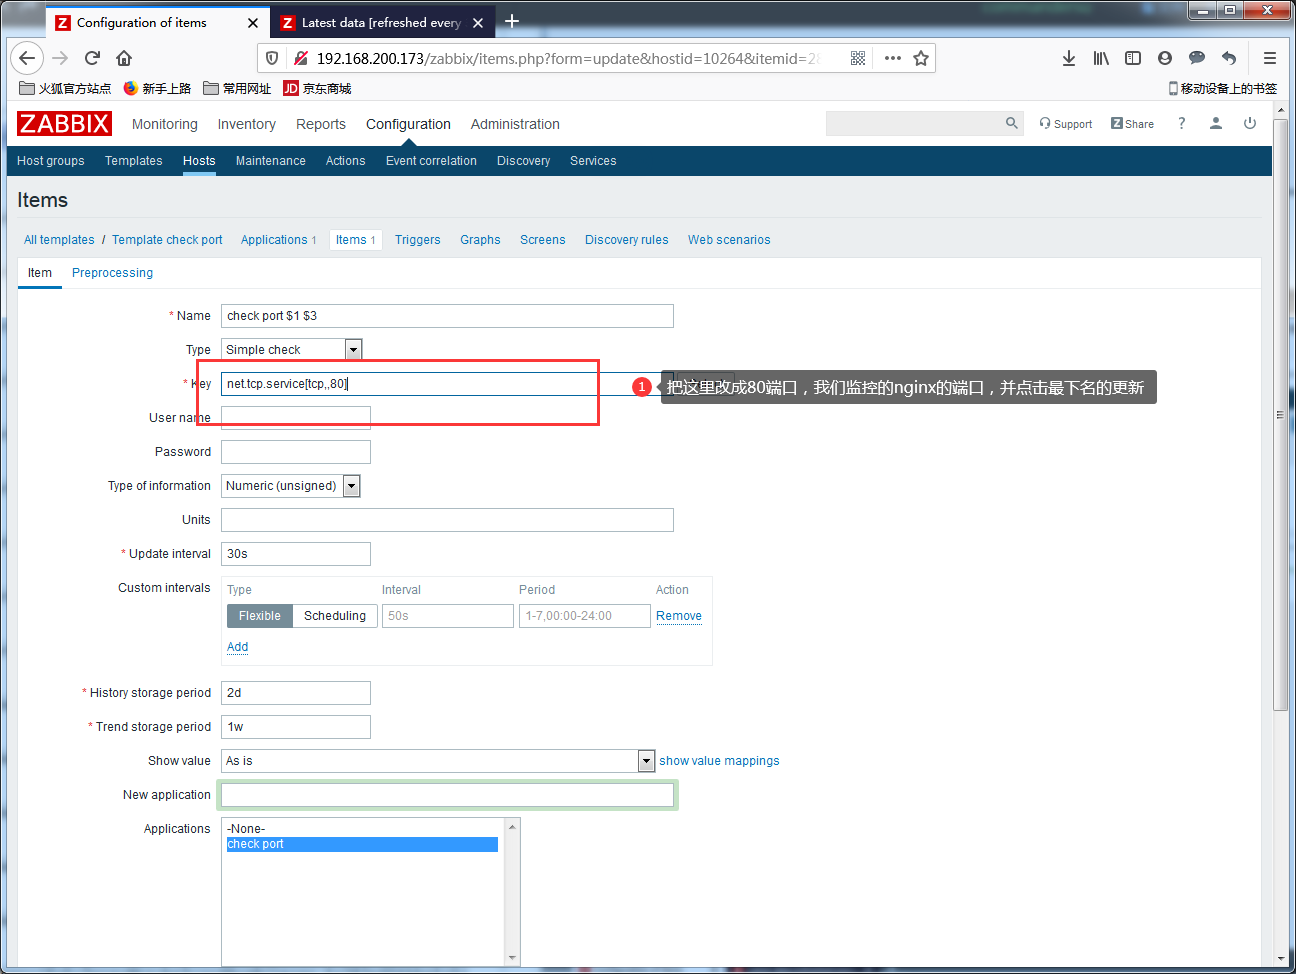The width and height of the screenshot is (1296, 974).
Task: Open the Discovery rules link
Action: click(627, 240)
